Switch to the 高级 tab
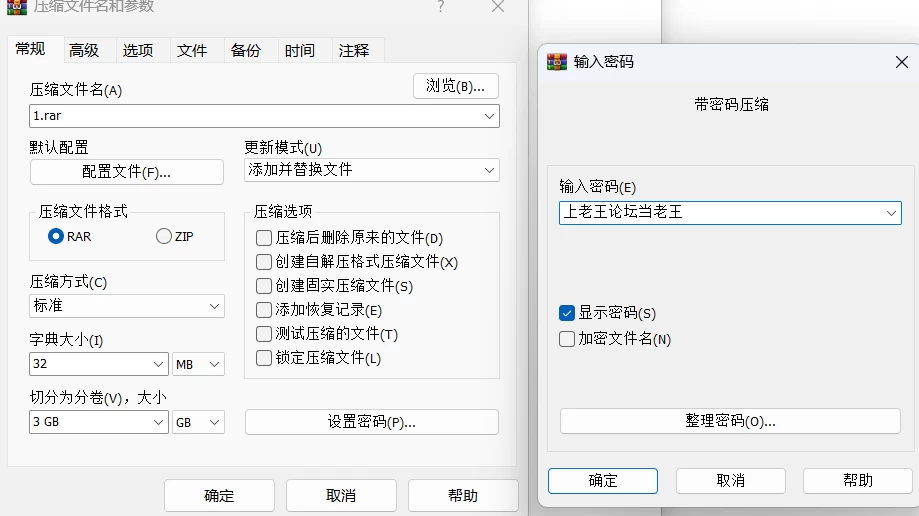 coord(84,50)
